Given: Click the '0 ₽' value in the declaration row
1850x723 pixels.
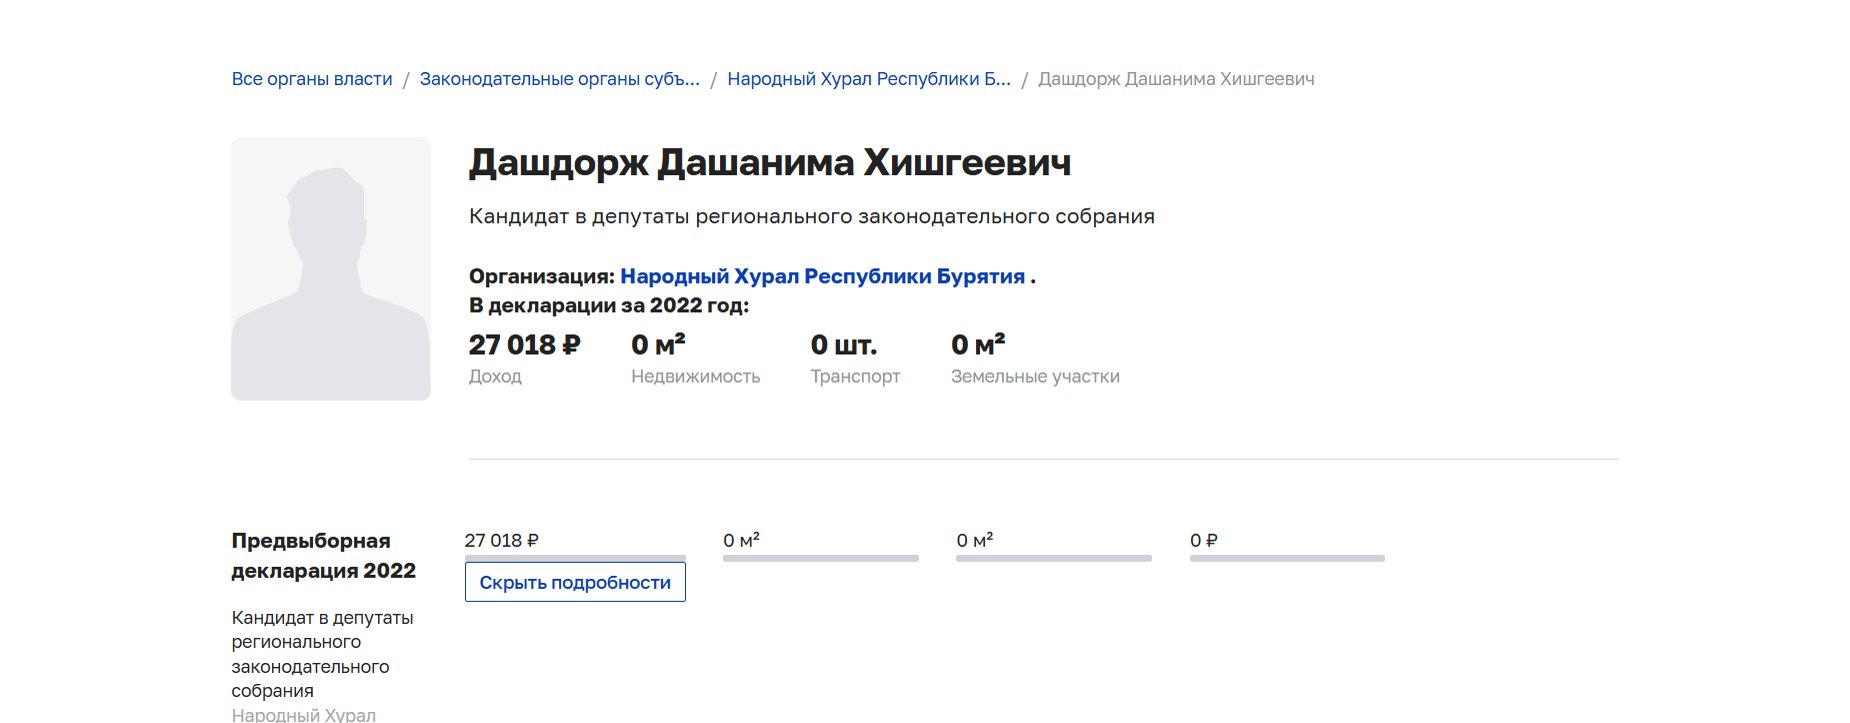Looking at the screenshot, I should click(1203, 541).
